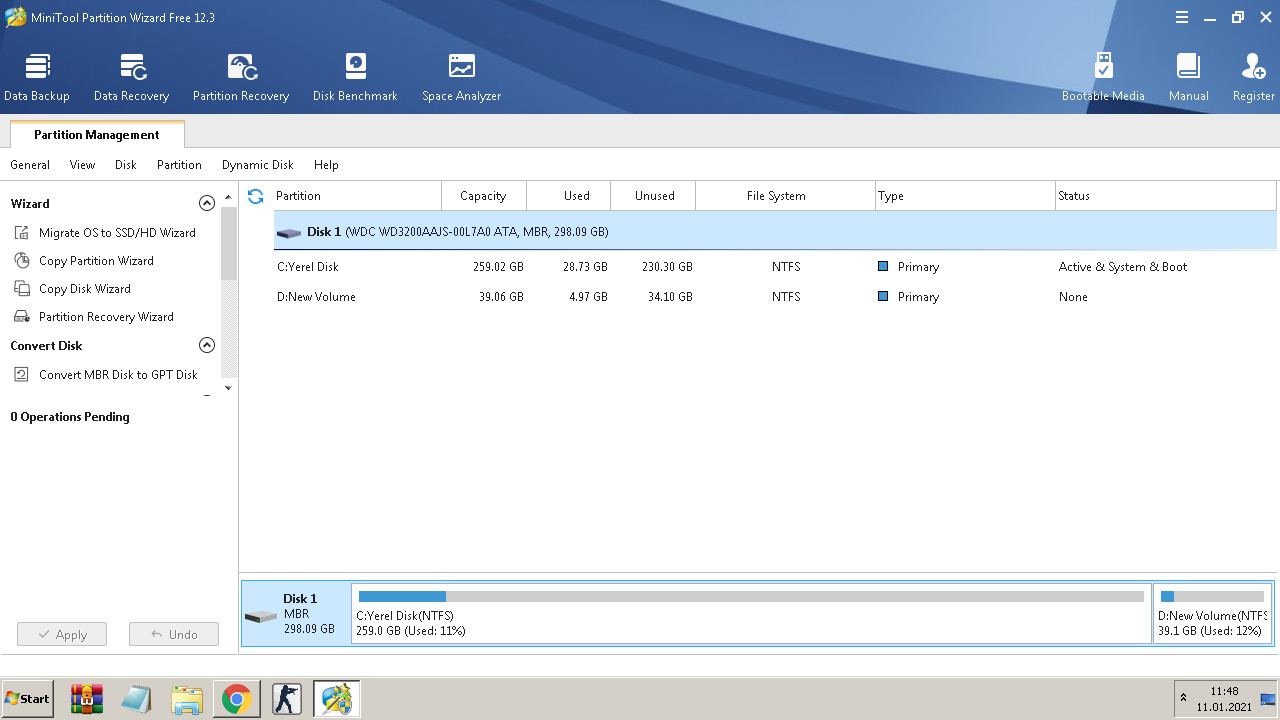Click the Partition Recovery Wizard icon
This screenshot has width=1280, height=720.
pyautogui.click(x=22, y=317)
